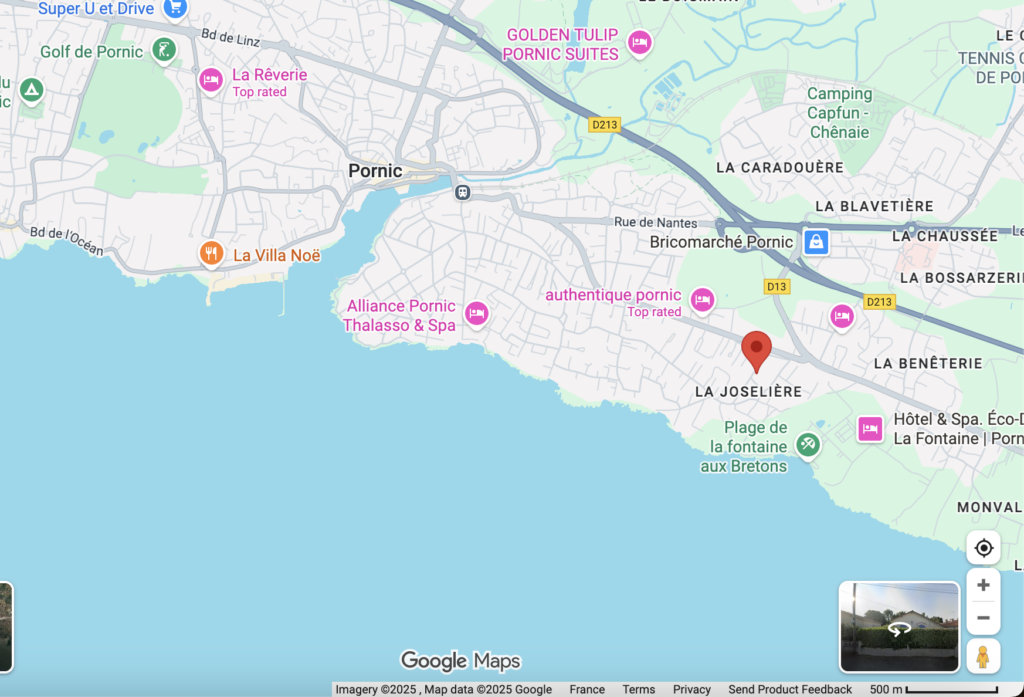Image resolution: width=1024 pixels, height=697 pixels.
Task: Zoom out with the minus button
Action: point(983,619)
